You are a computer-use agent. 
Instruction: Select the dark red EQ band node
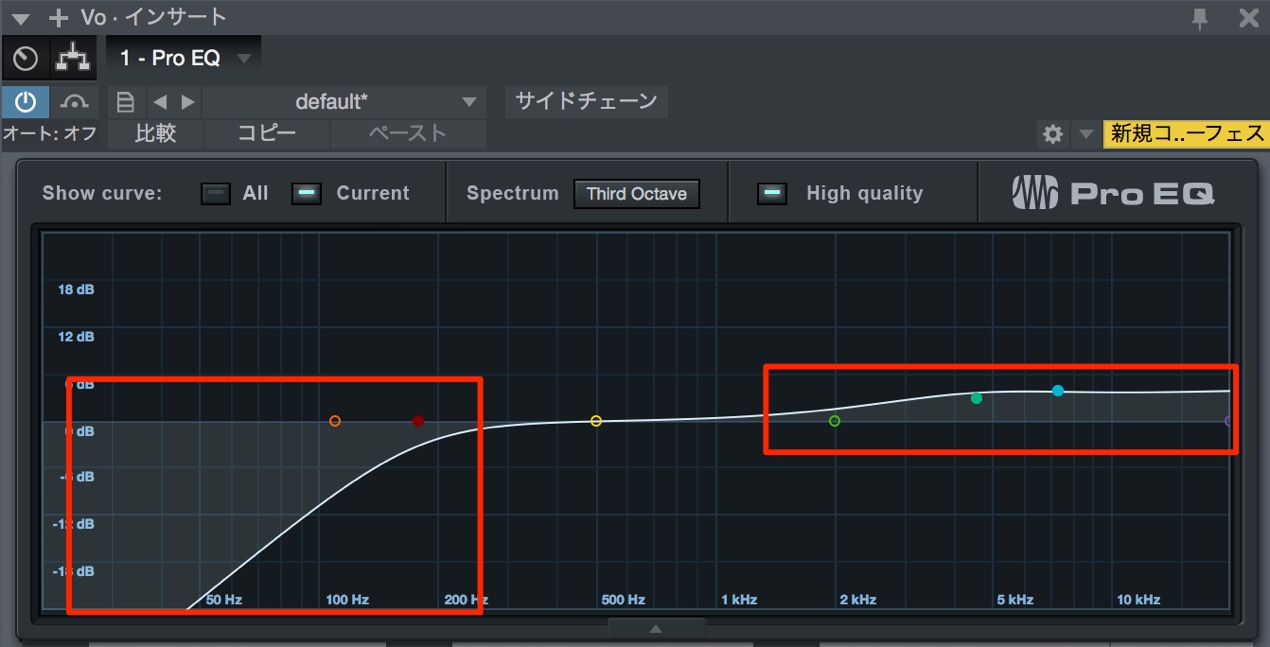pos(418,421)
